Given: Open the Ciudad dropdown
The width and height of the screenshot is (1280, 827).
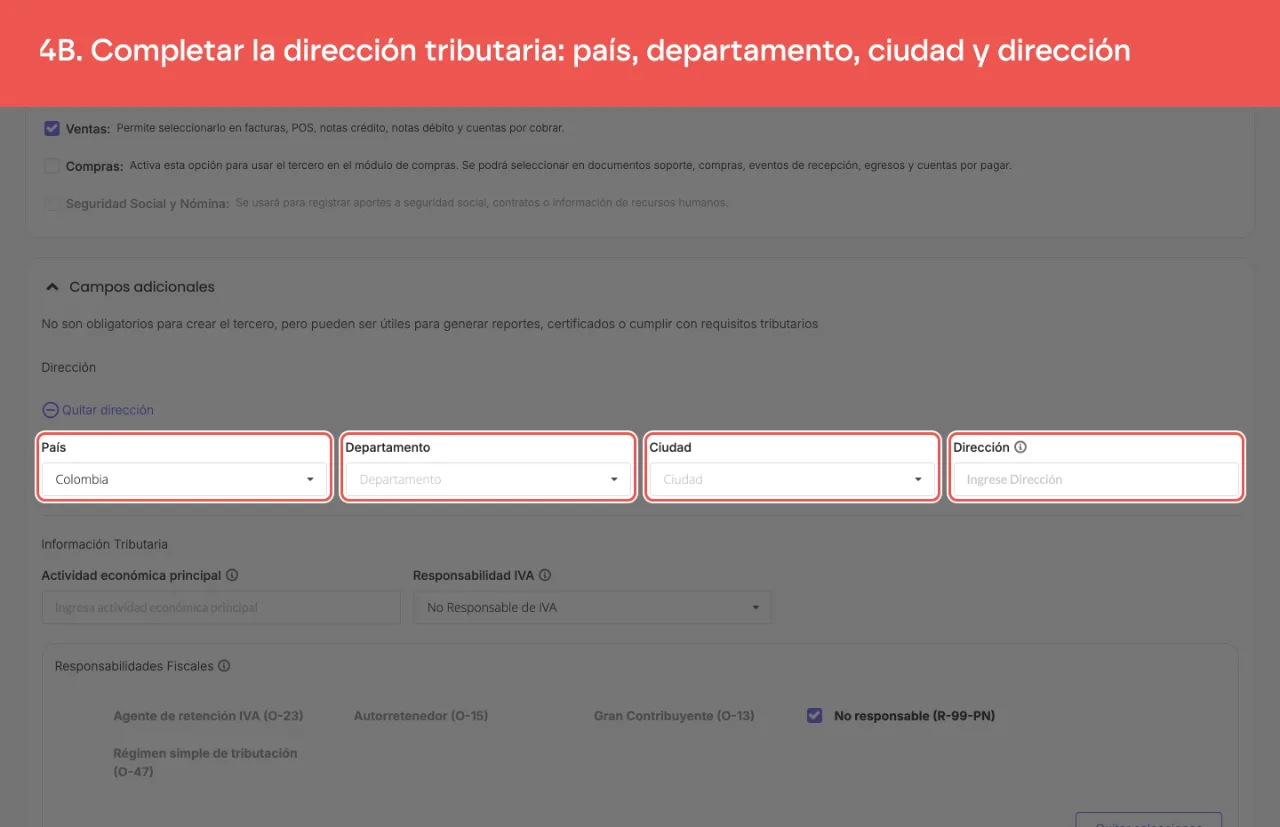Looking at the screenshot, I should click(x=792, y=479).
